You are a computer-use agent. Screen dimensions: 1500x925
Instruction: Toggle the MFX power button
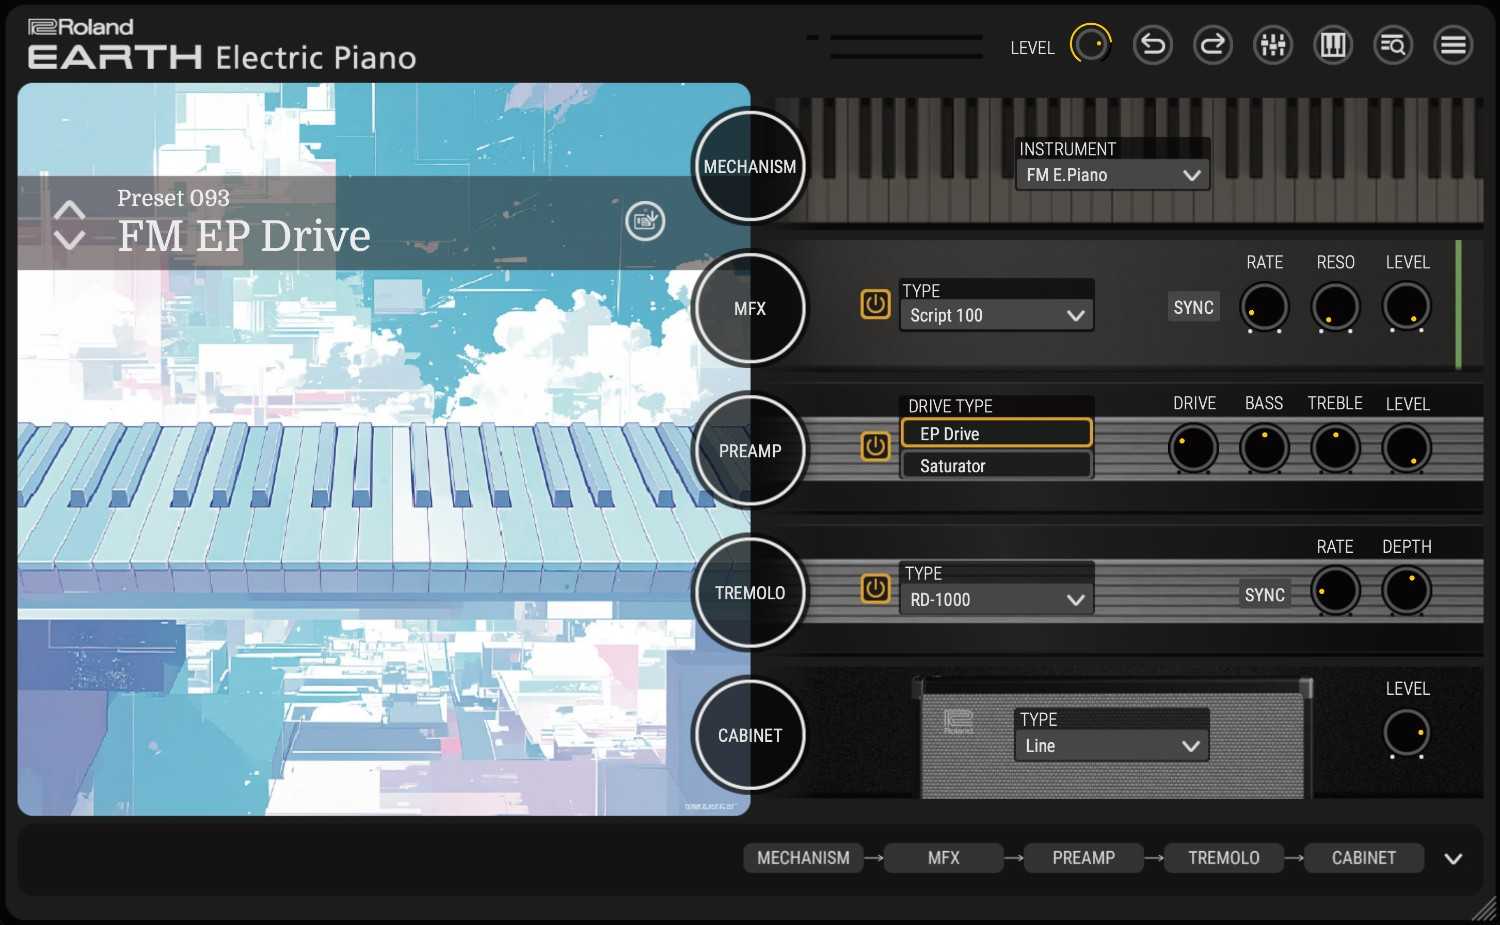point(875,305)
